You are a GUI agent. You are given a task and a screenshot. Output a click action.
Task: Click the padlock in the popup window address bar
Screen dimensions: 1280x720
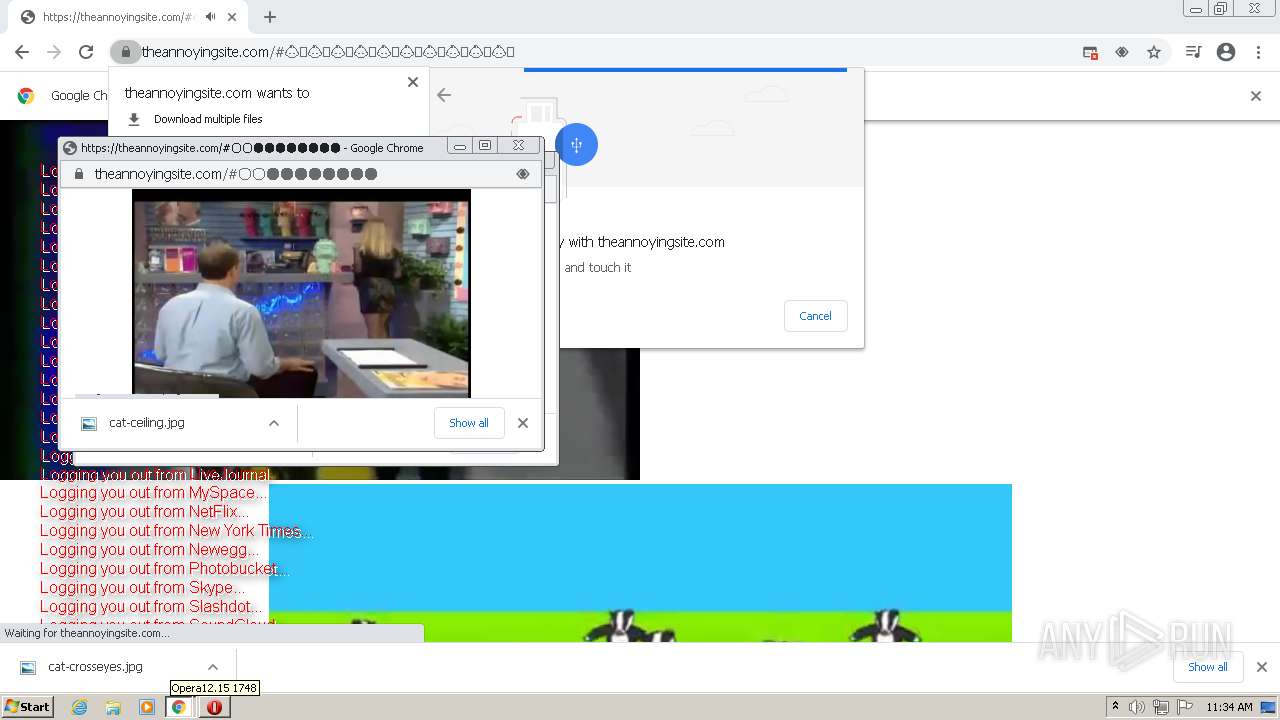(79, 174)
